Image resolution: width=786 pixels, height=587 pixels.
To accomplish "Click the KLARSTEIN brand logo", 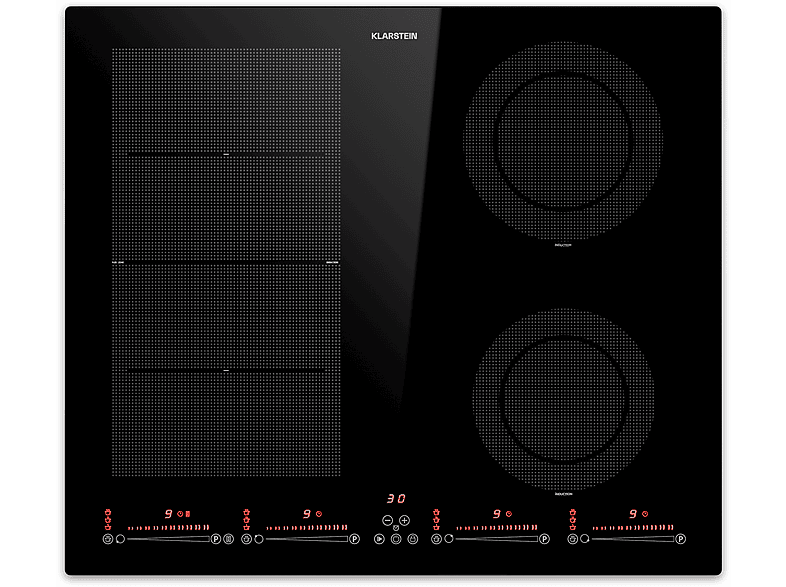I will tap(394, 36).
